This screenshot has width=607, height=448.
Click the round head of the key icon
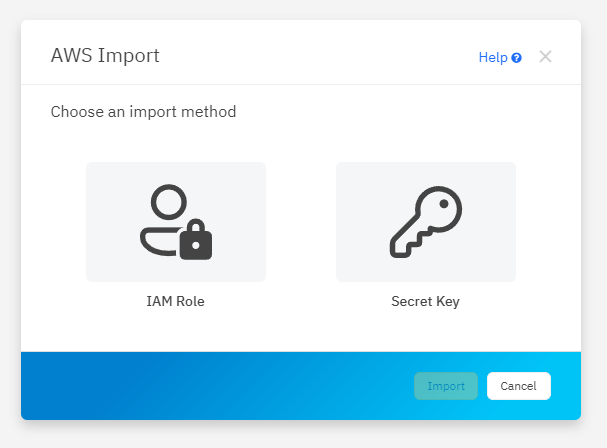(440, 207)
